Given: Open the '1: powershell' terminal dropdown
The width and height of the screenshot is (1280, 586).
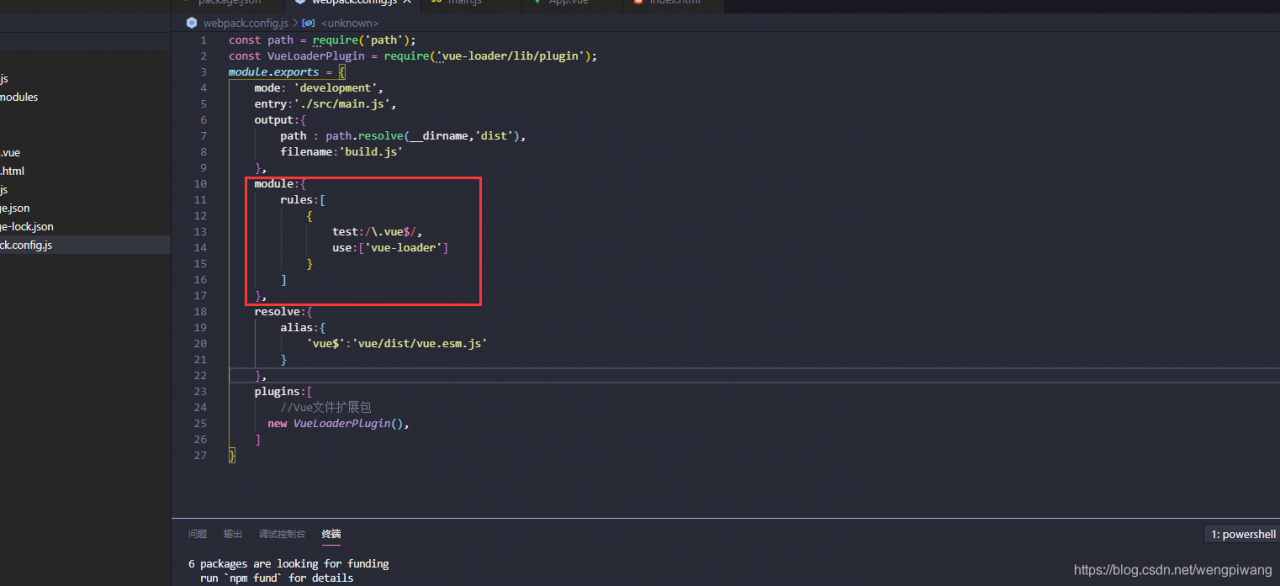Looking at the screenshot, I should click(x=1242, y=534).
